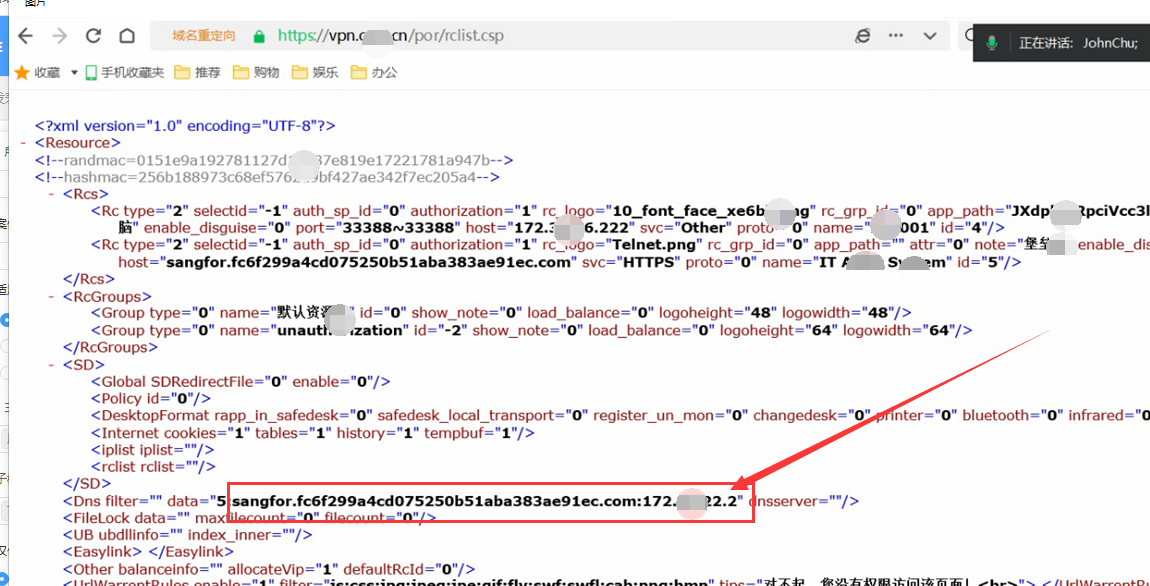
Task: Click the browser back arrow
Action: [x=26, y=36]
